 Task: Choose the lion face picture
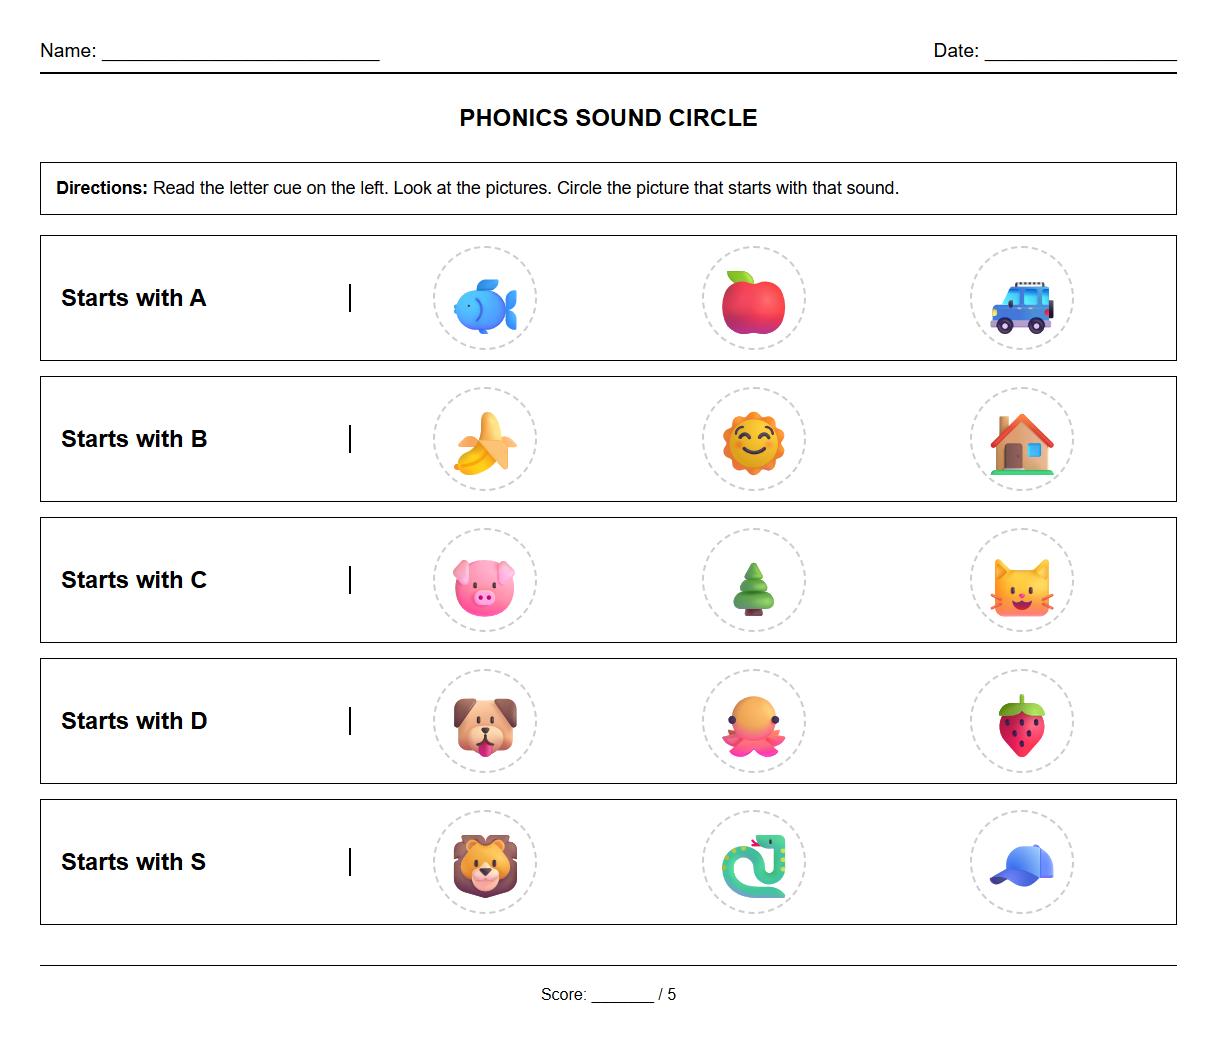point(485,863)
